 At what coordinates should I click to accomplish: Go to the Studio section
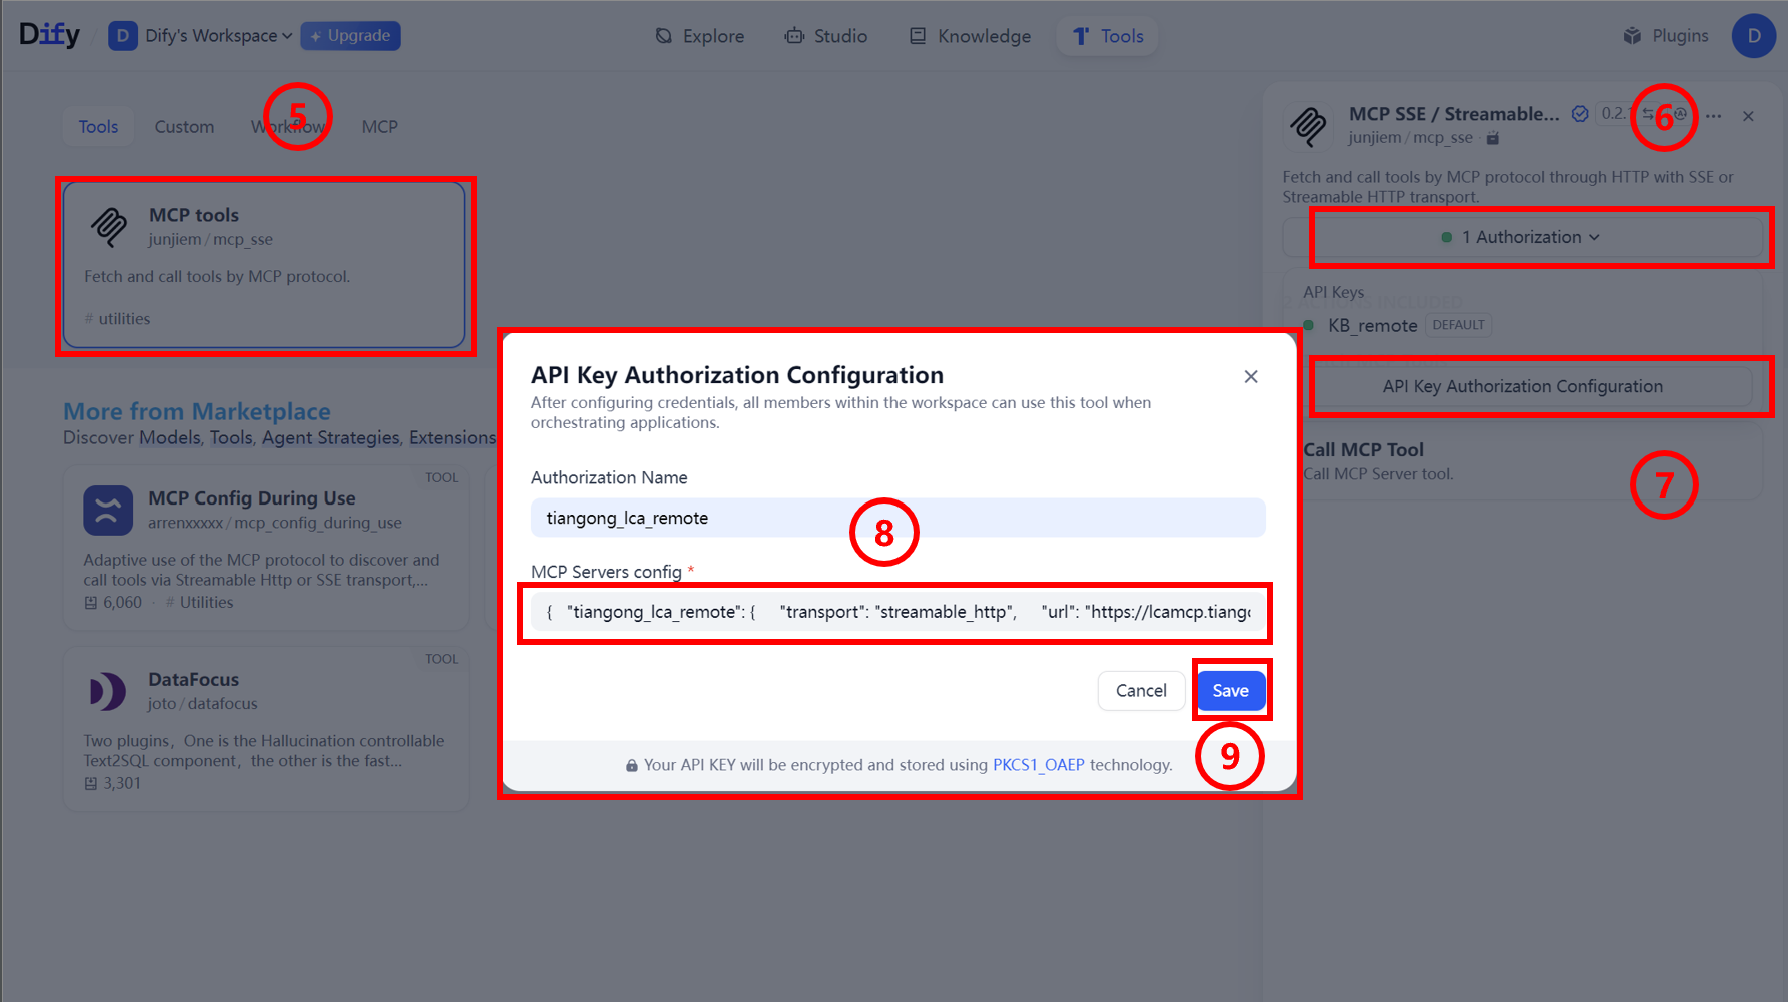[826, 36]
